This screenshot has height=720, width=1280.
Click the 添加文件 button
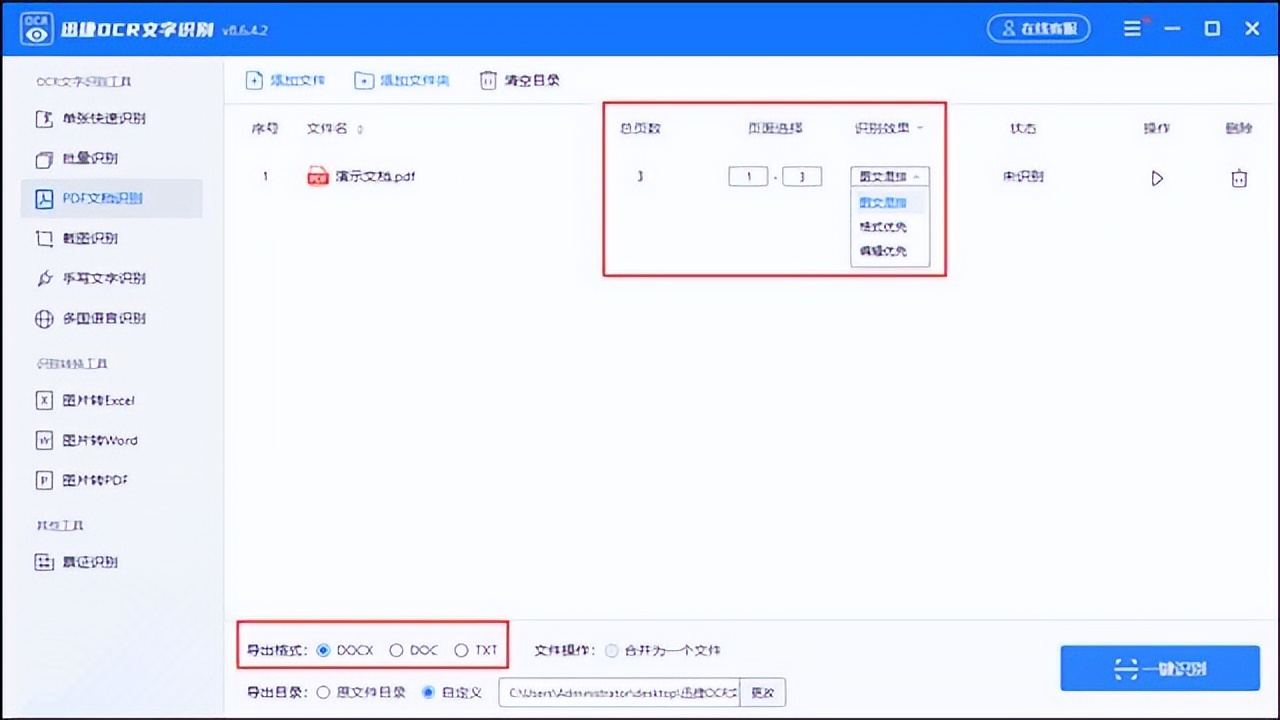point(286,80)
